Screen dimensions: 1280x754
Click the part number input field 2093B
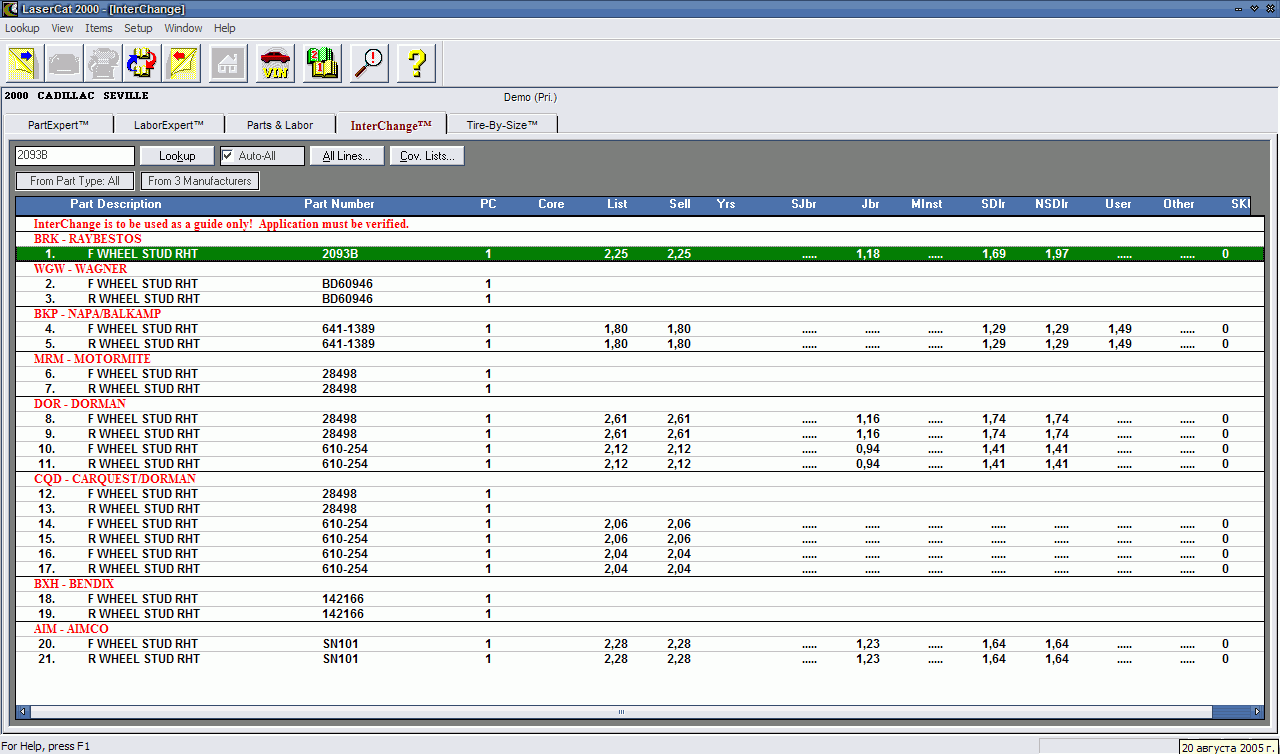(x=75, y=156)
